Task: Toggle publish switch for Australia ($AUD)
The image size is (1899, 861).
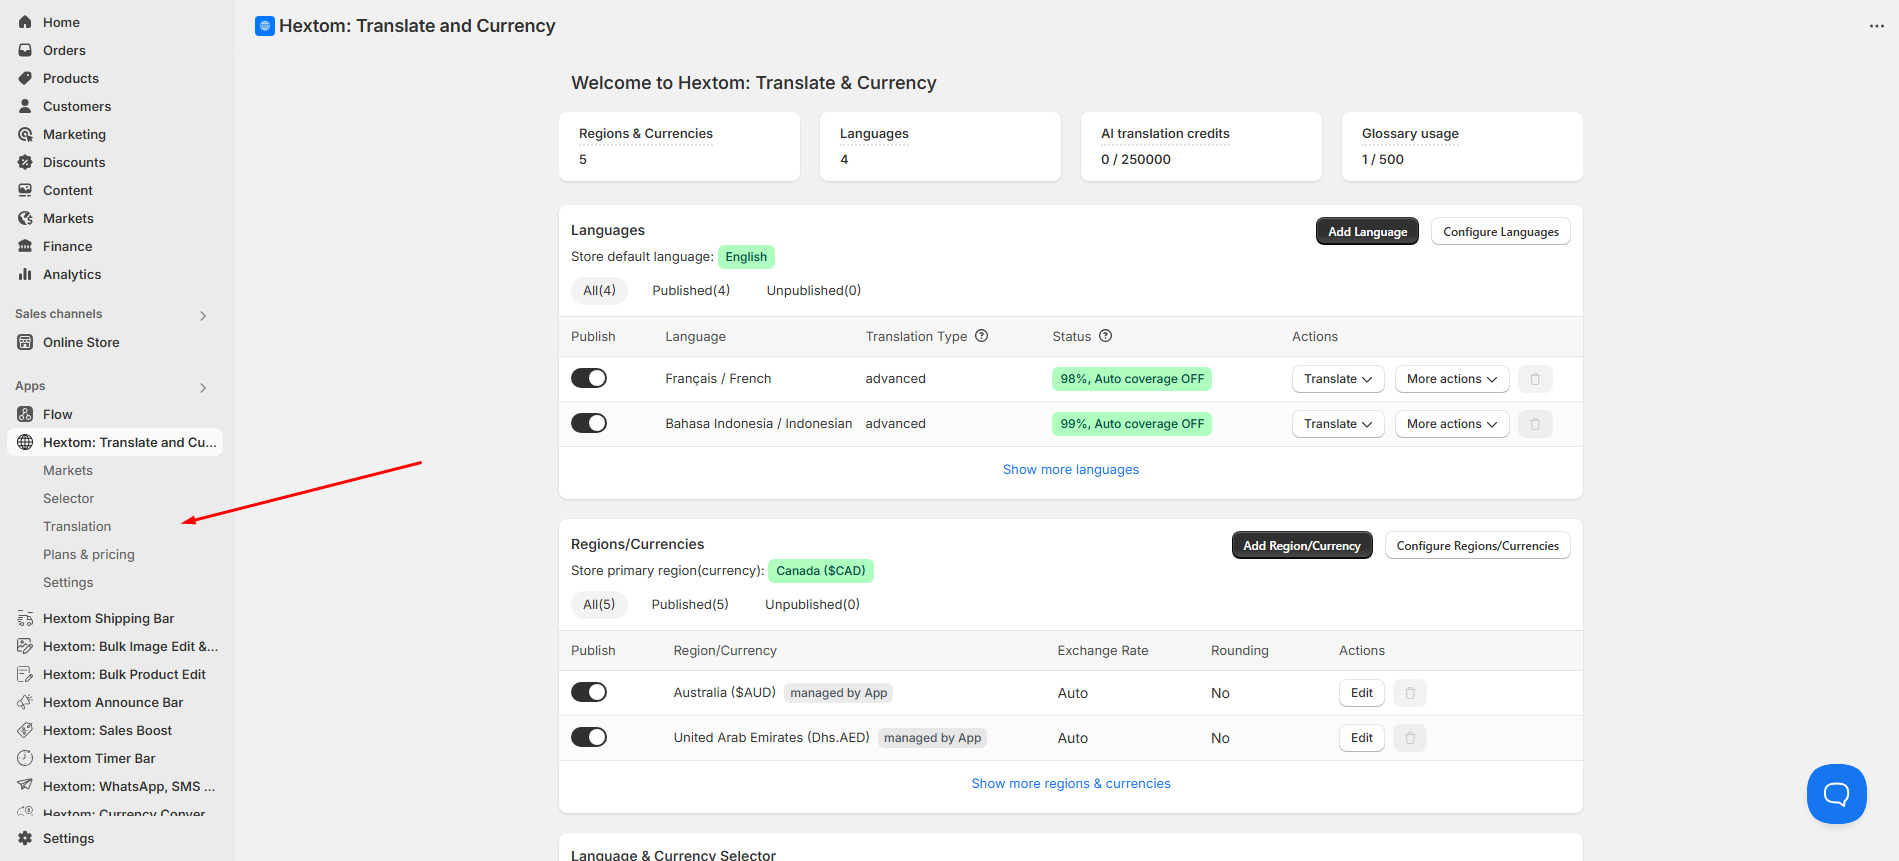Action: pos(589,692)
